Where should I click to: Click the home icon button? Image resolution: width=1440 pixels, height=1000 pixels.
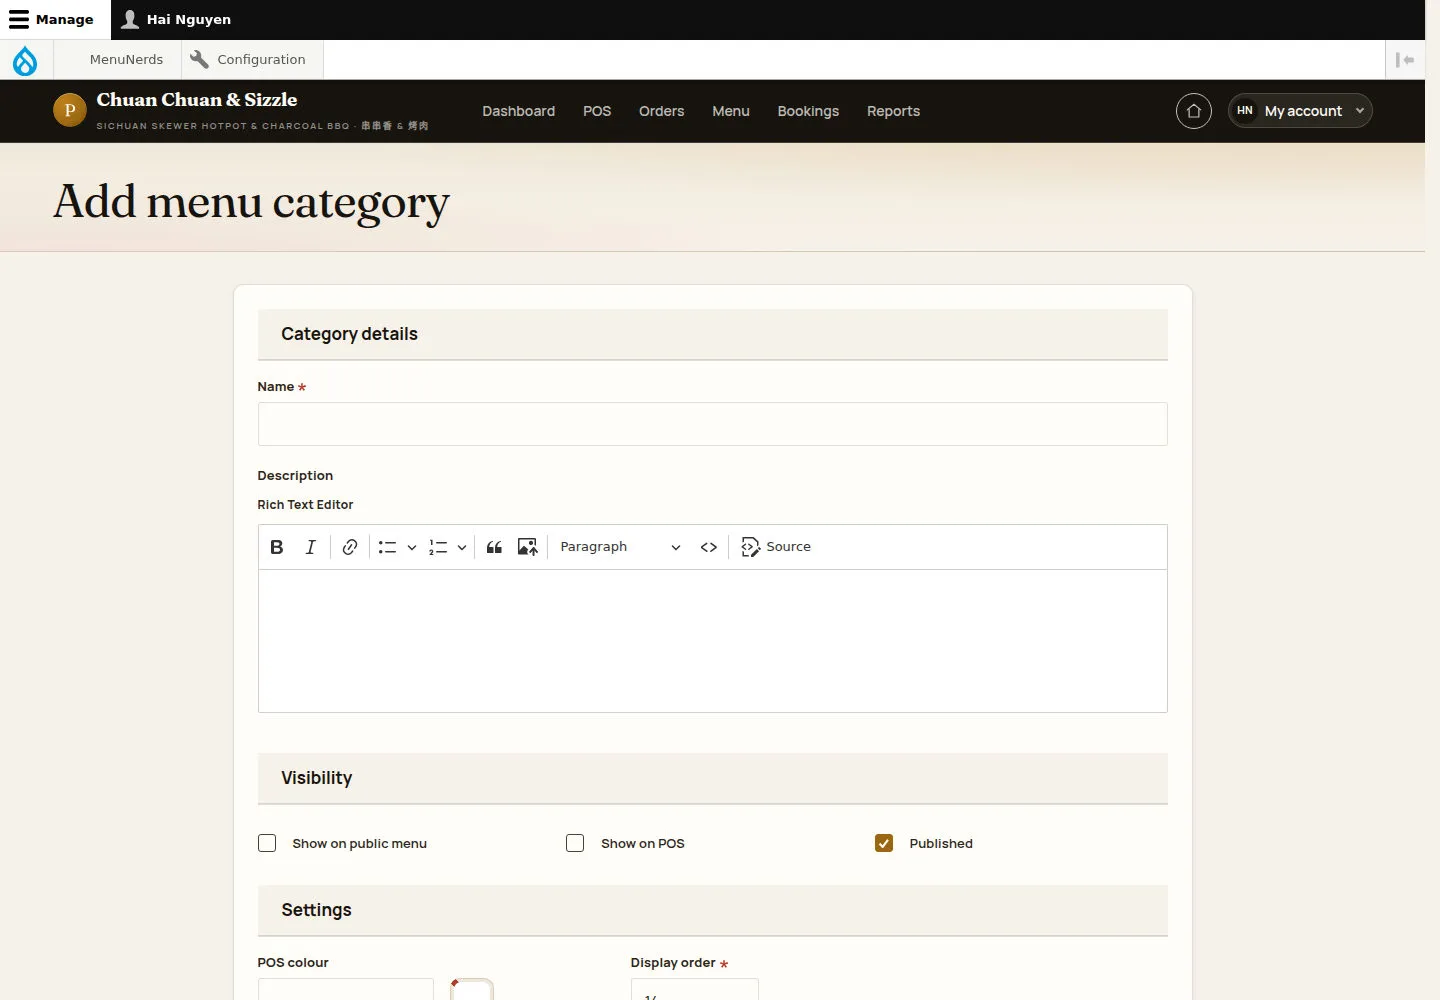tap(1194, 111)
